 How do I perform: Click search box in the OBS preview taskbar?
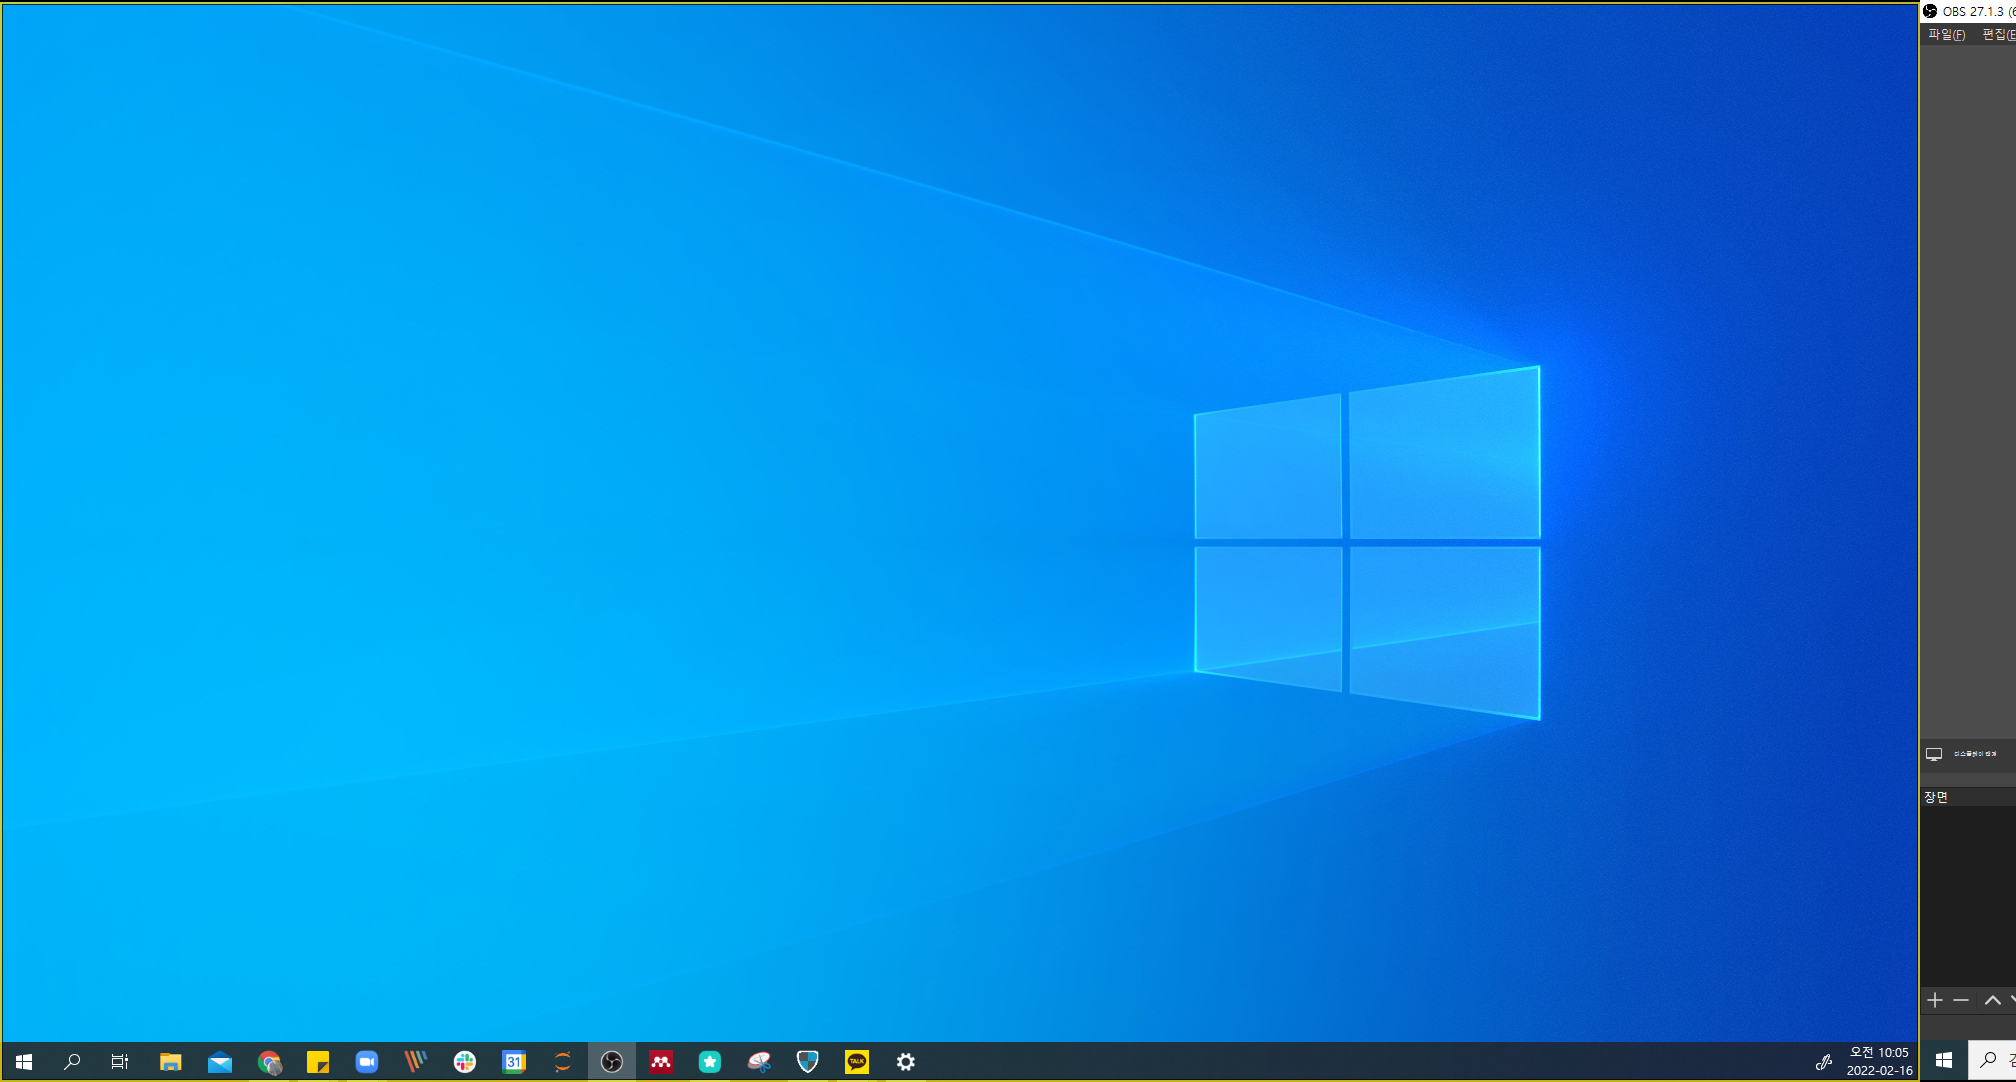[x=1993, y=1060]
